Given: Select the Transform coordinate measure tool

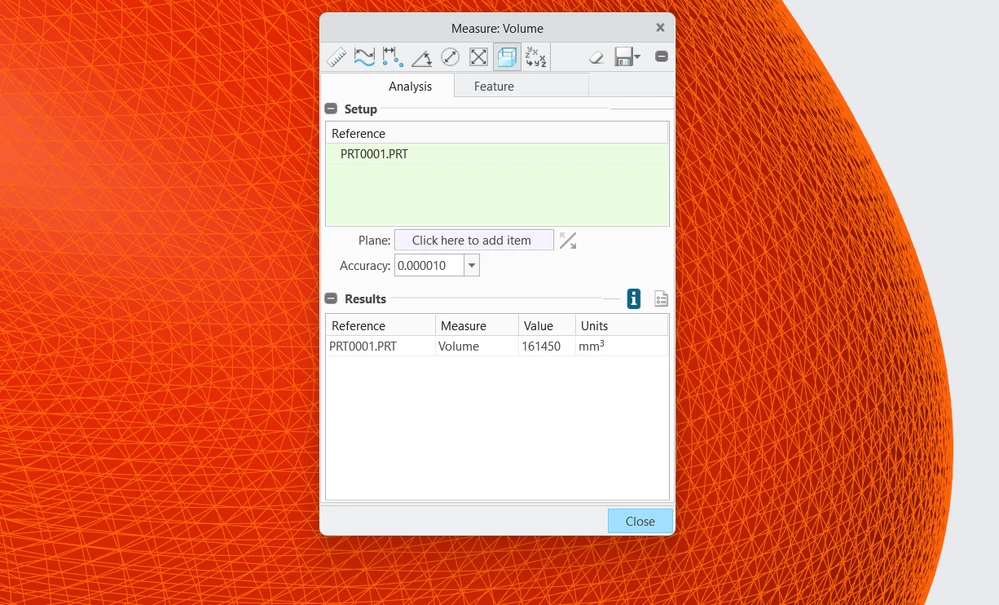Looking at the screenshot, I should [536, 57].
